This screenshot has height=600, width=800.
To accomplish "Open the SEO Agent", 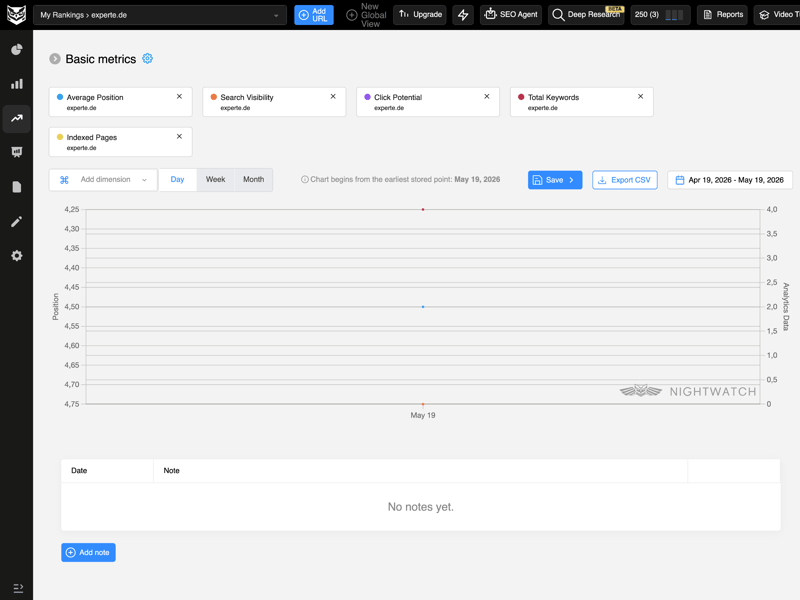I will (x=511, y=15).
